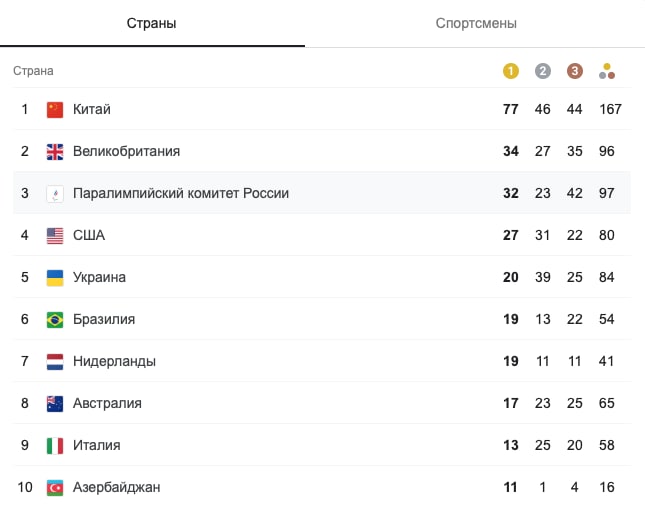This screenshot has height=511, width=645.
Task: Open the Китай country link
Action: pos(92,109)
